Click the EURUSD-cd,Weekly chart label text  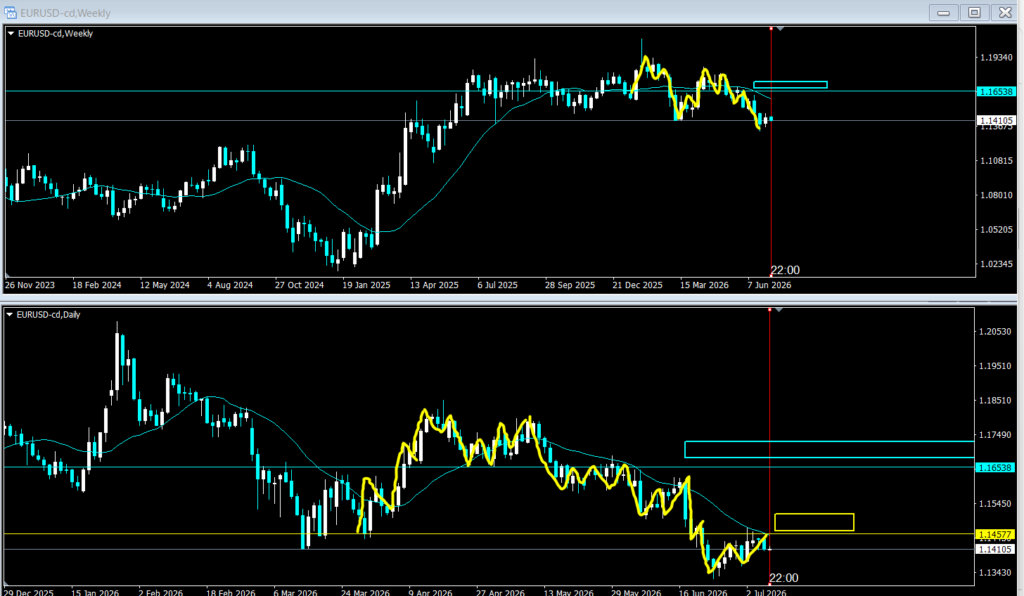(56, 33)
